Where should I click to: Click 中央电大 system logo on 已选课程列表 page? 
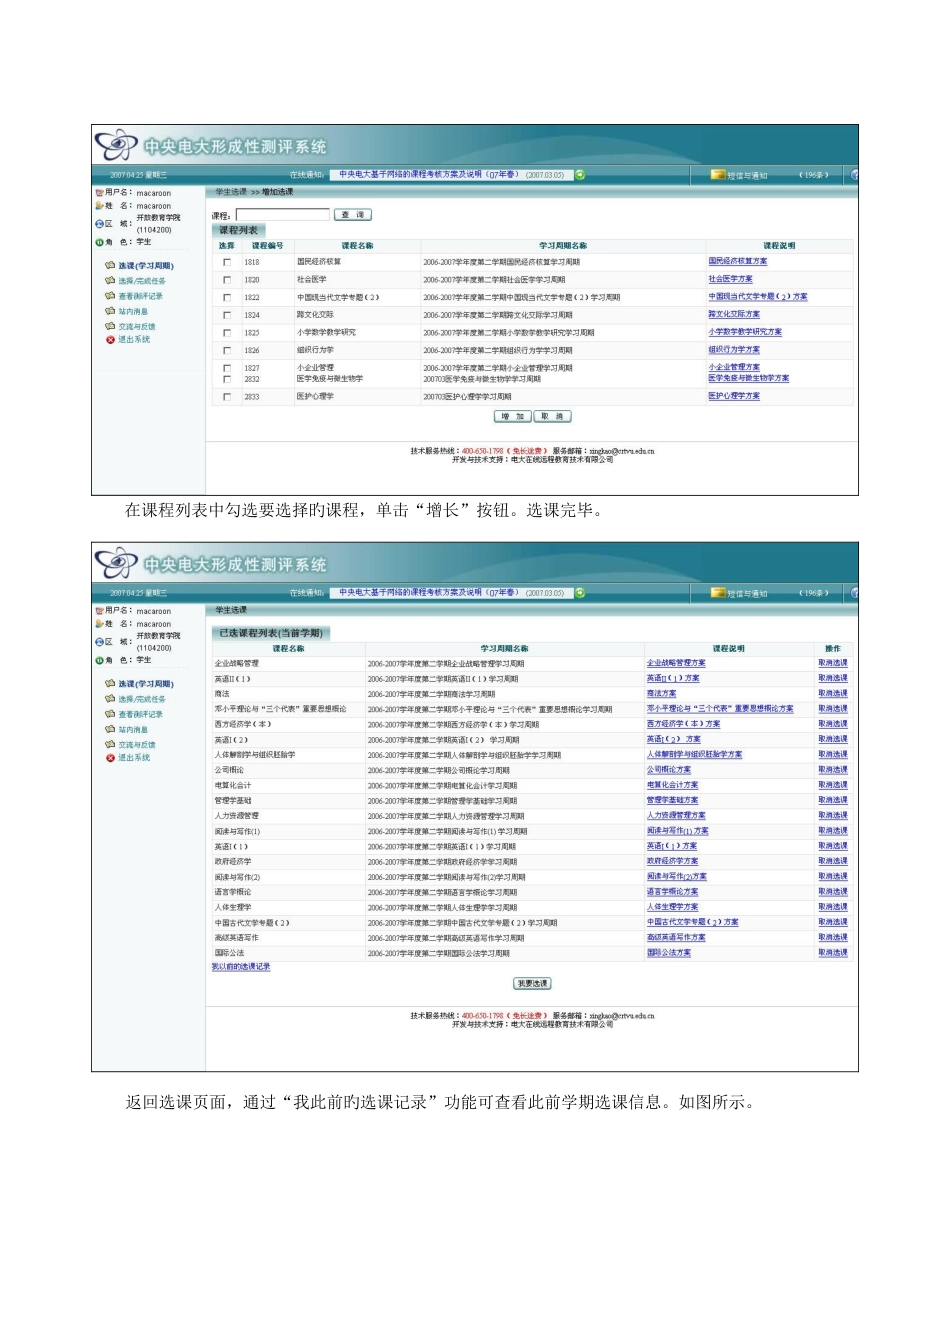click(x=115, y=563)
